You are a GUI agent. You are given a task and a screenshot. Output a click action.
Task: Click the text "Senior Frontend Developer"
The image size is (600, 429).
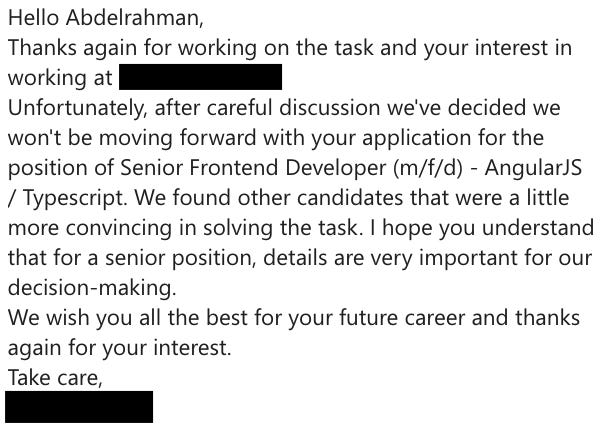(253, 168)
